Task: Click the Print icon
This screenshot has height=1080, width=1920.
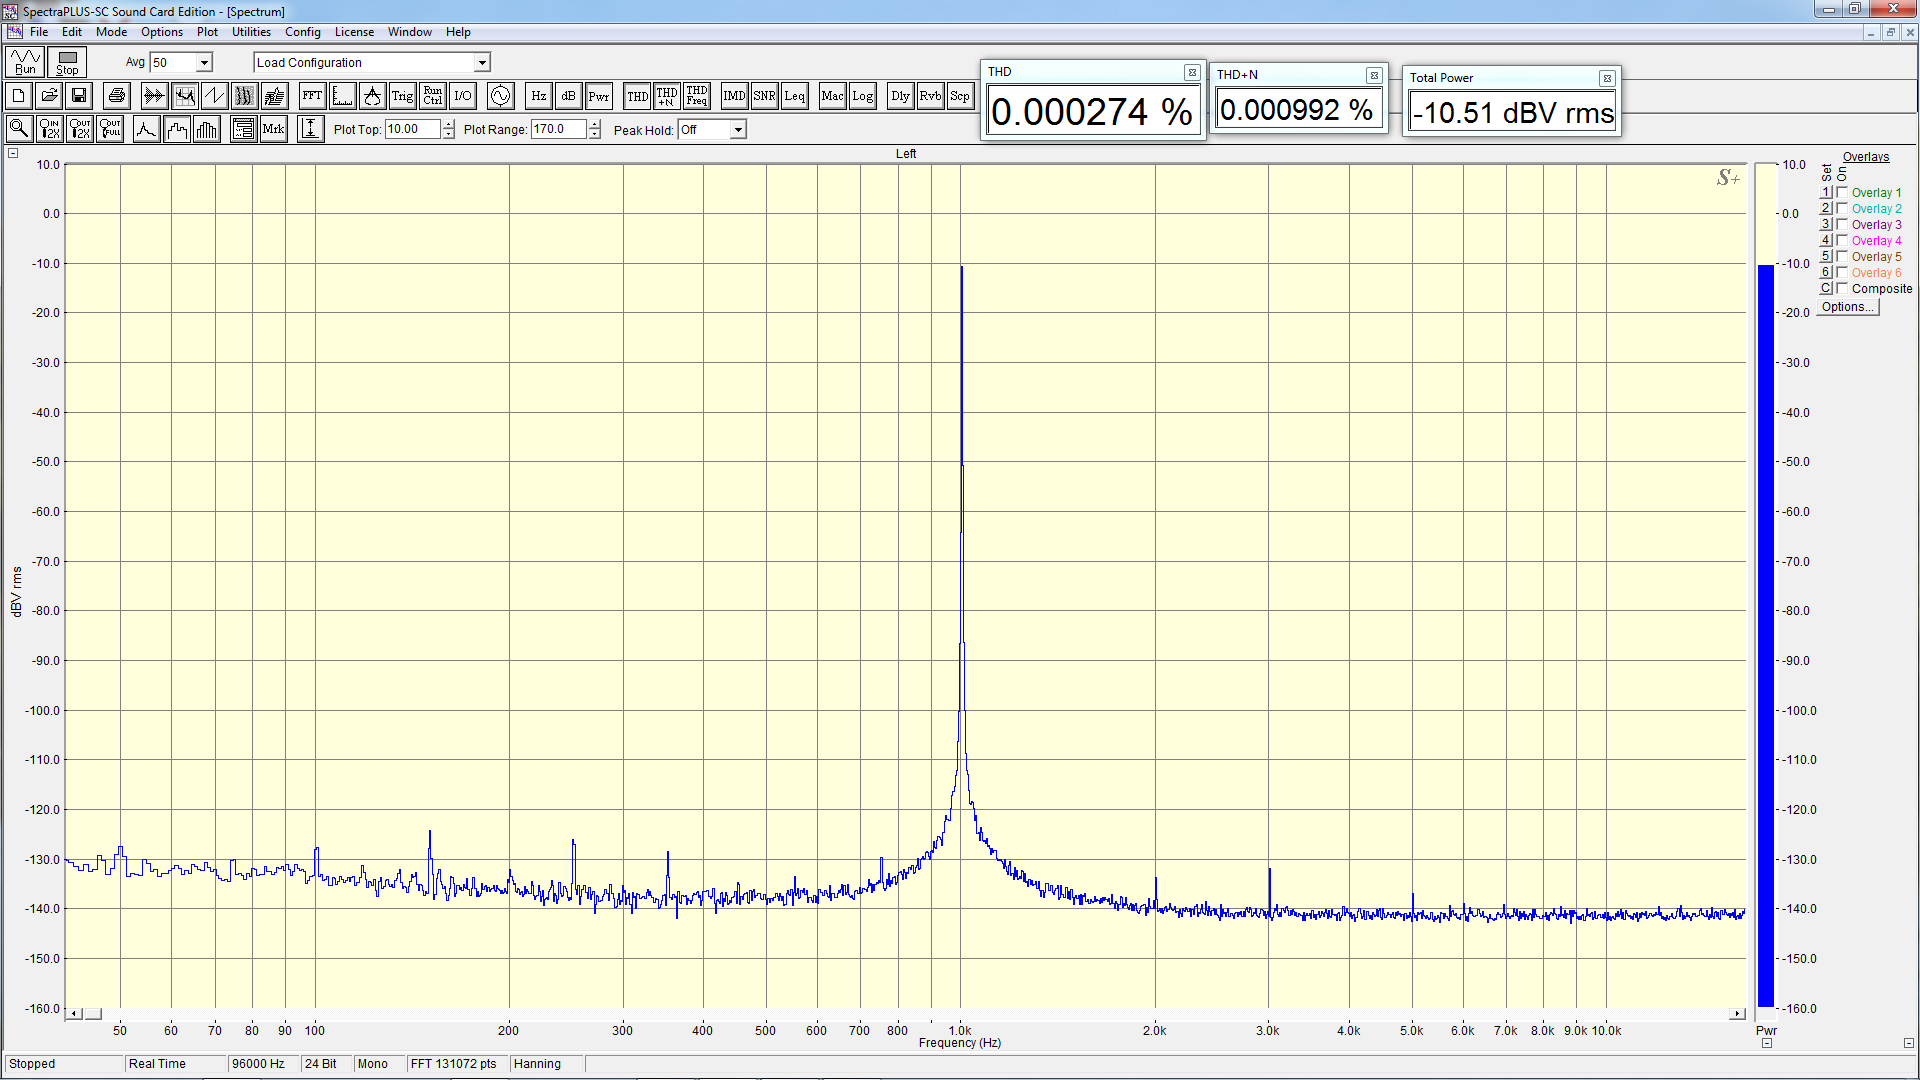Action: point(117,96)
